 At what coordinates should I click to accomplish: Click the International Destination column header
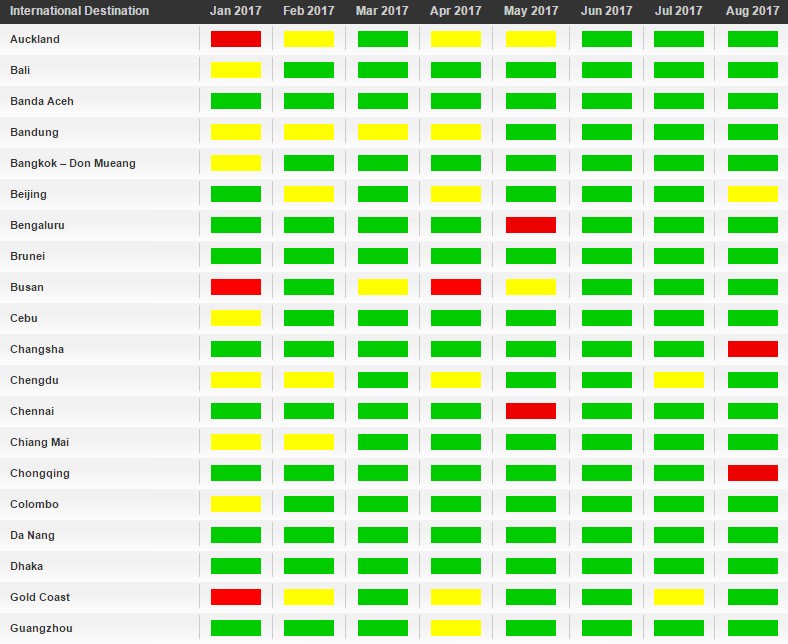tap(79, 11)
